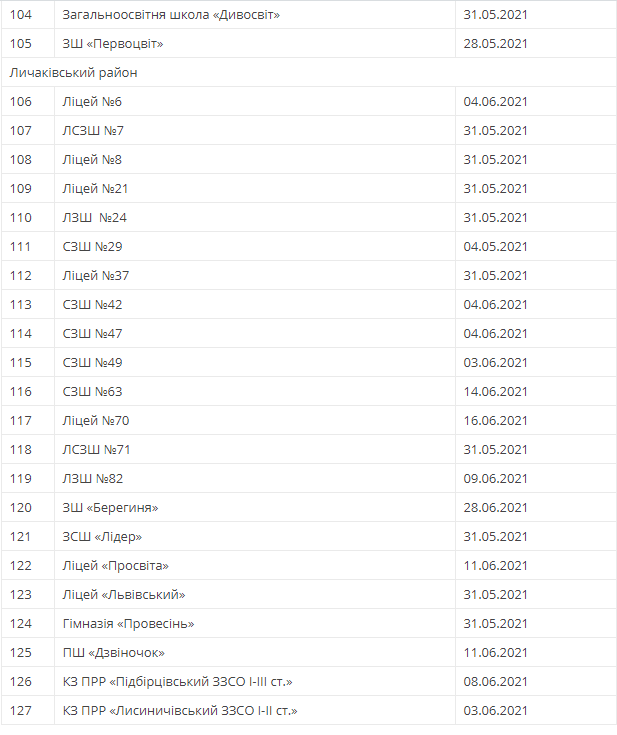Select the ЗШ «Первоцвіт» entry
Viewport: 617px width, 735px height.
112,44
